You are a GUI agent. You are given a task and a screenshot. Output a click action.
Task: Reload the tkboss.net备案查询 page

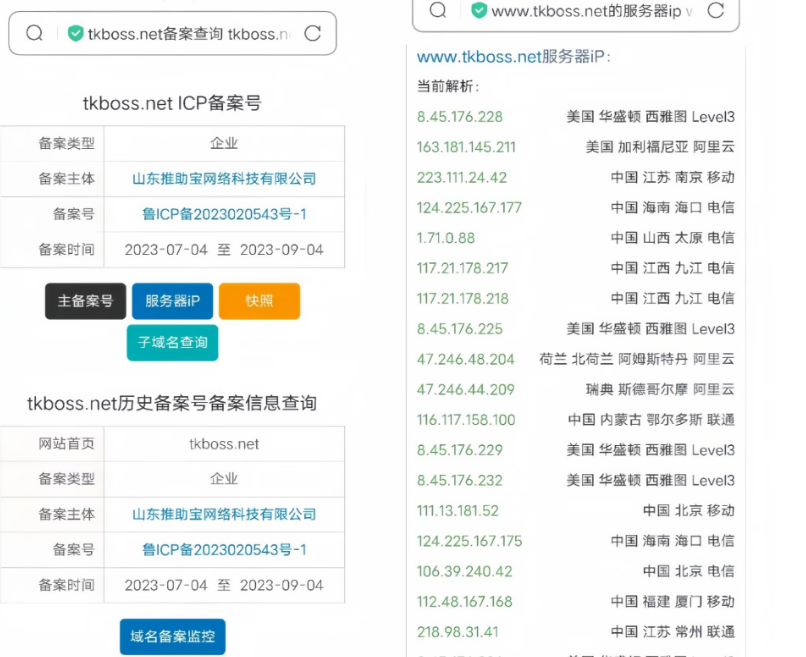313,33
